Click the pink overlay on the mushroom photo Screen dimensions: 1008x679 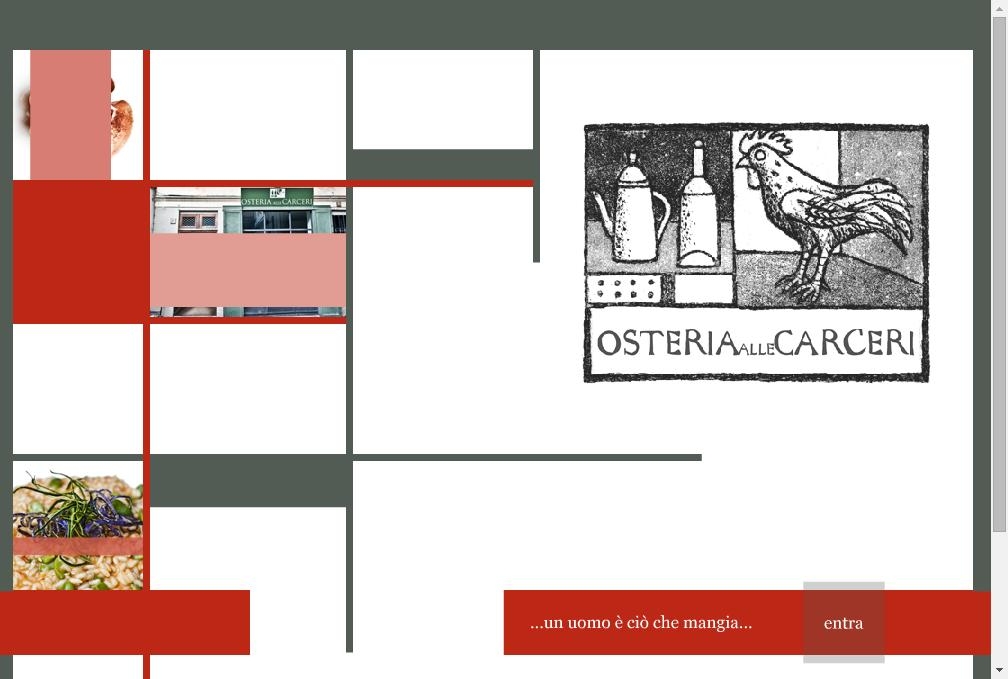71,114
